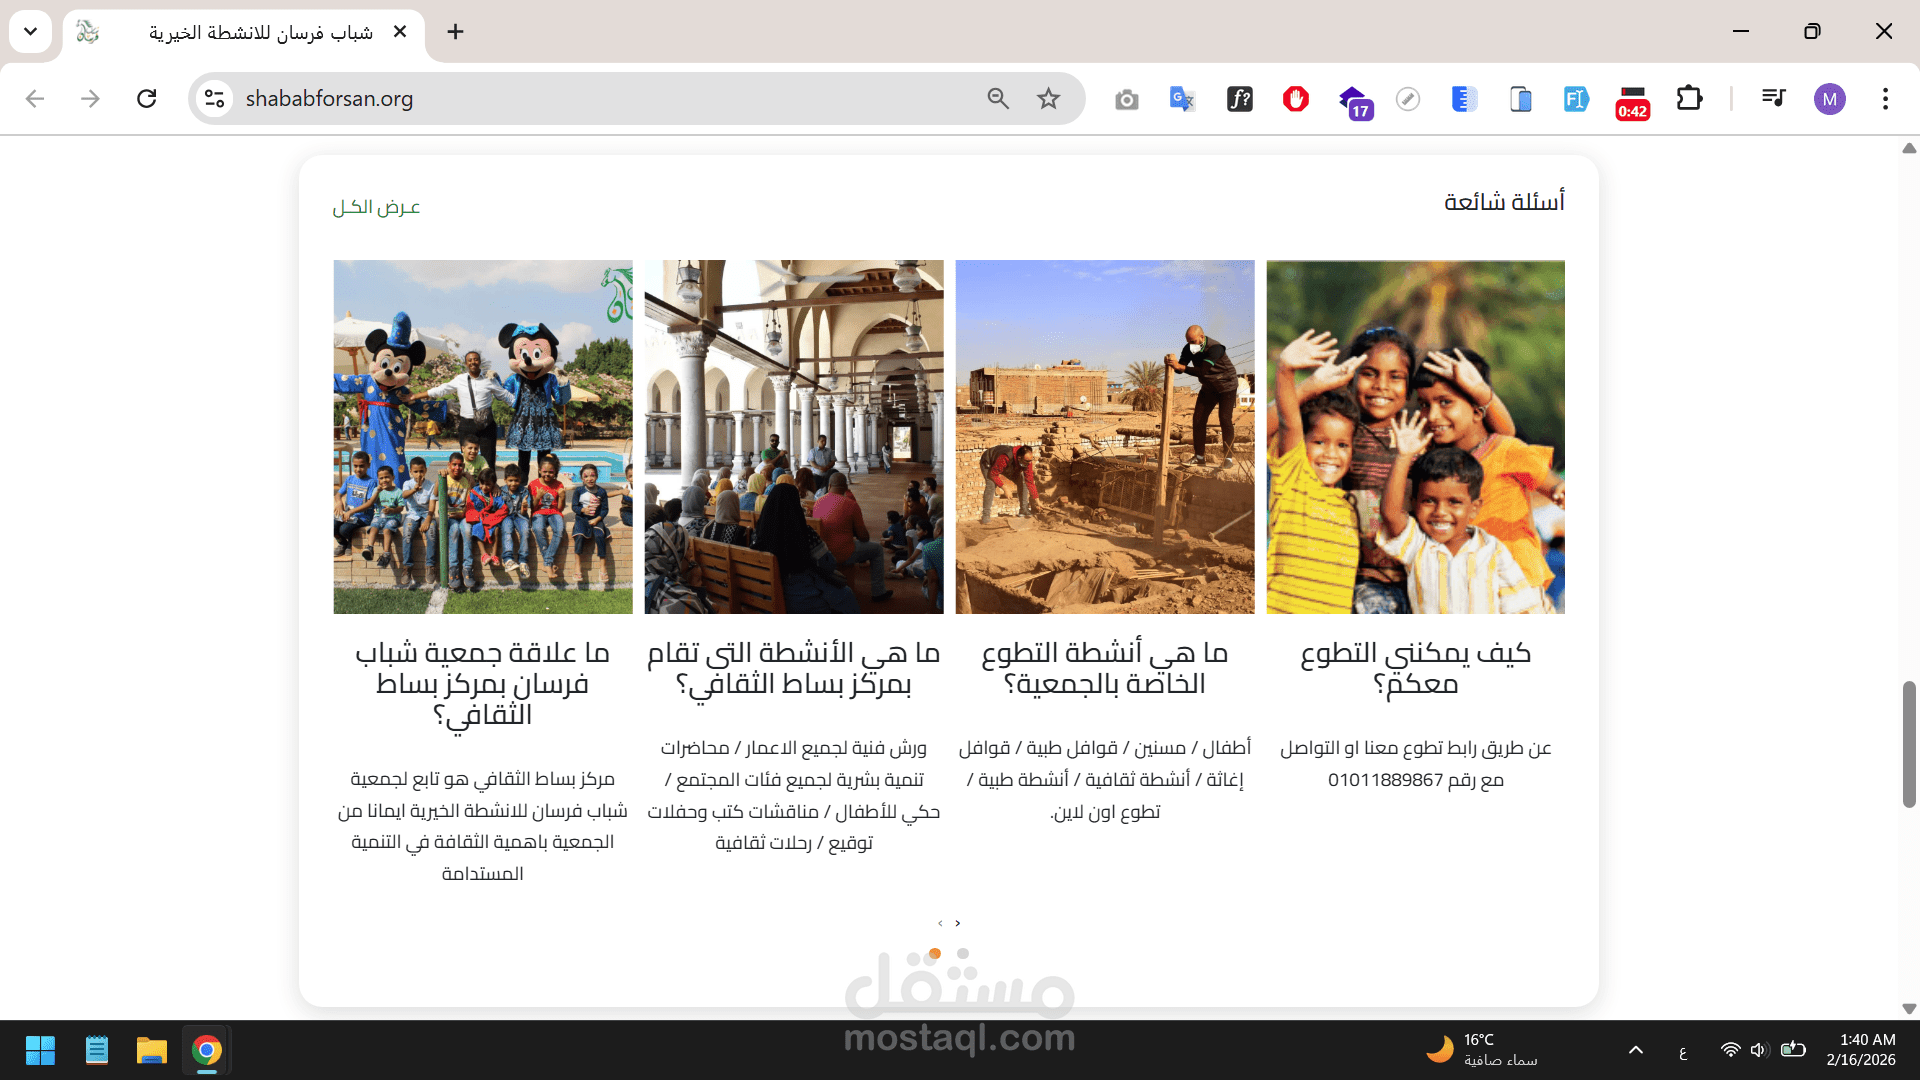This screenshot has height=1080, width=1920.
Task: Open the screenshot camera extension
Action: point(1126,99)
